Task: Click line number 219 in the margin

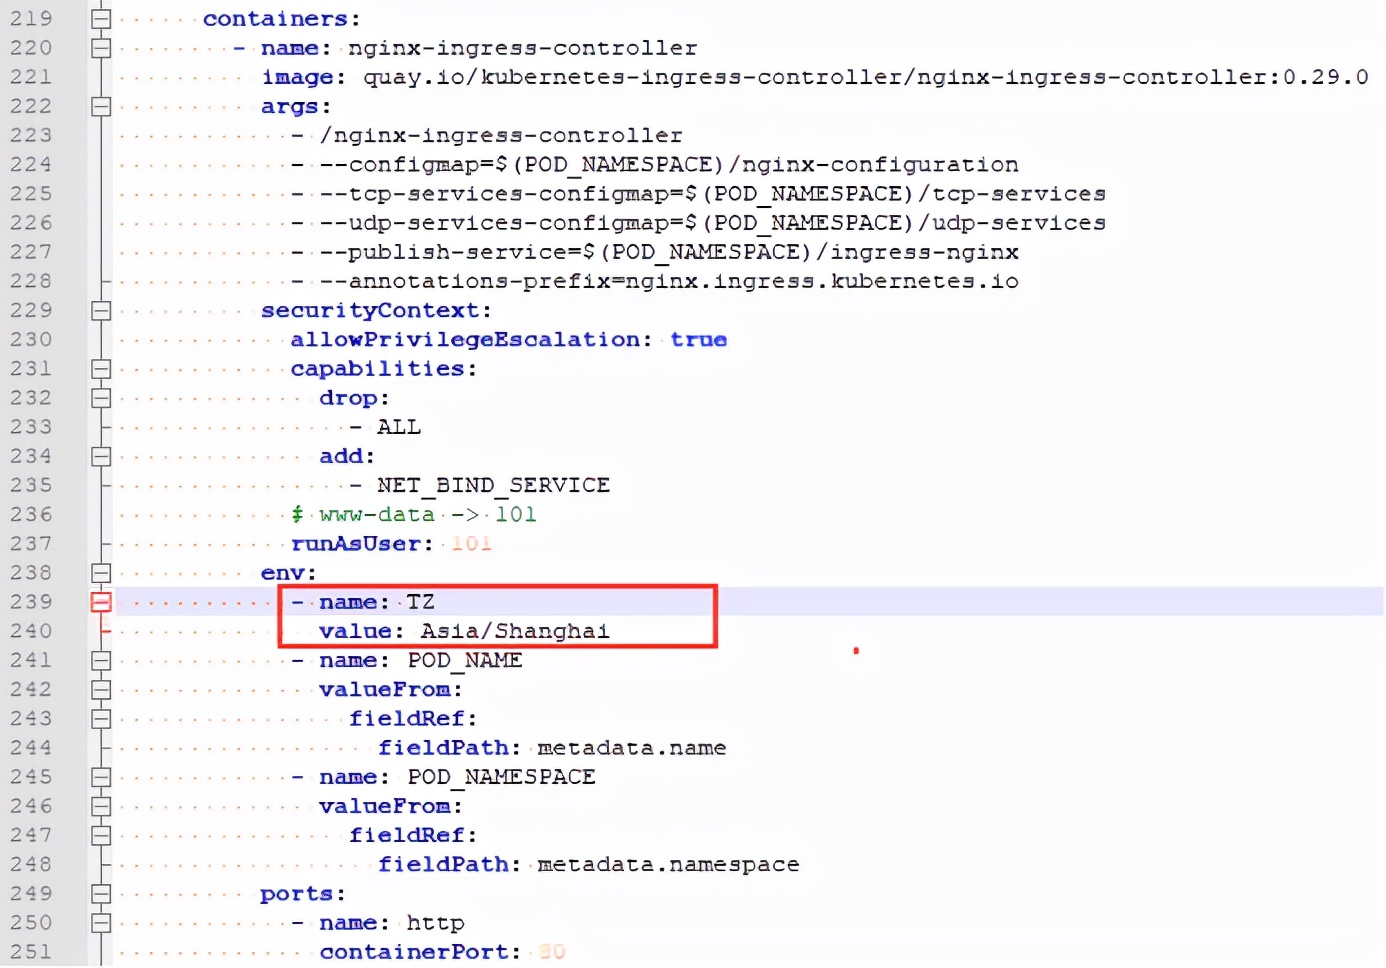Action: pos(31,19)
